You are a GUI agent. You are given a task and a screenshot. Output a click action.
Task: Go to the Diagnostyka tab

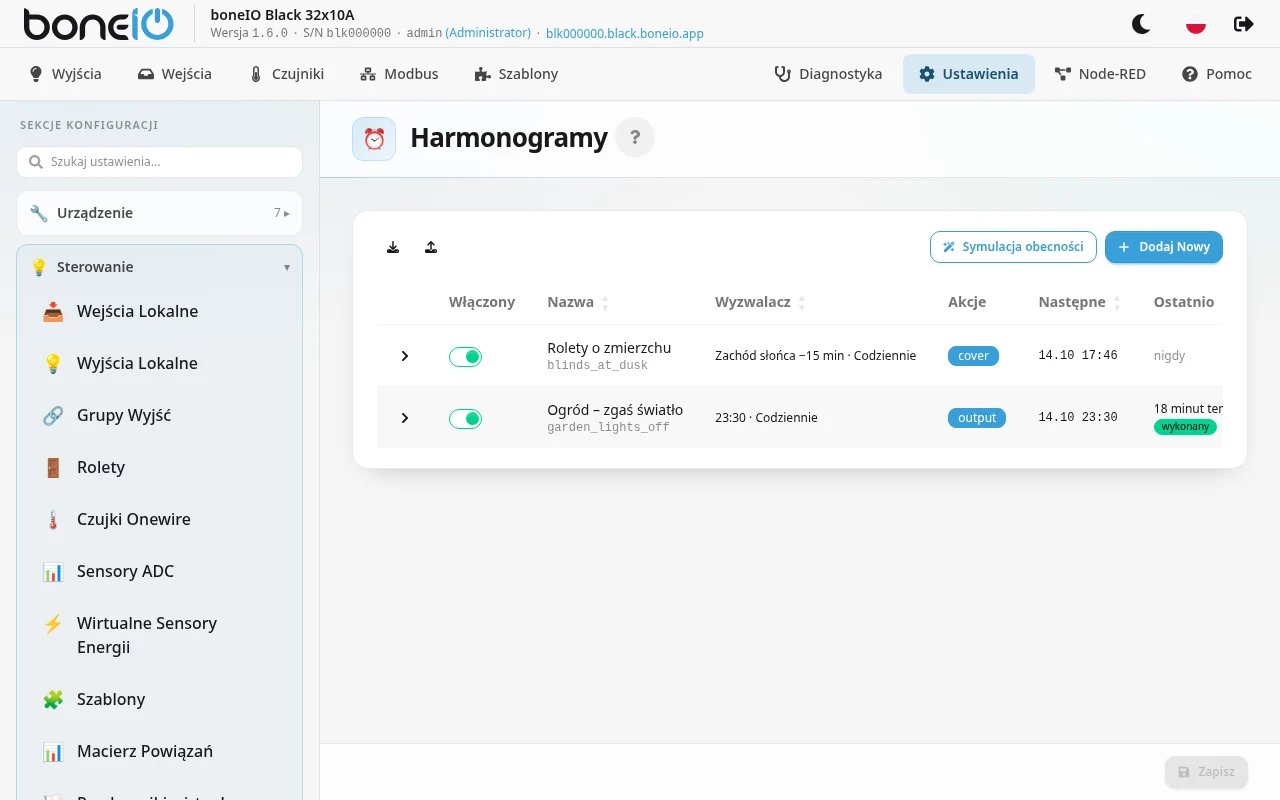[x=828, y=74]
